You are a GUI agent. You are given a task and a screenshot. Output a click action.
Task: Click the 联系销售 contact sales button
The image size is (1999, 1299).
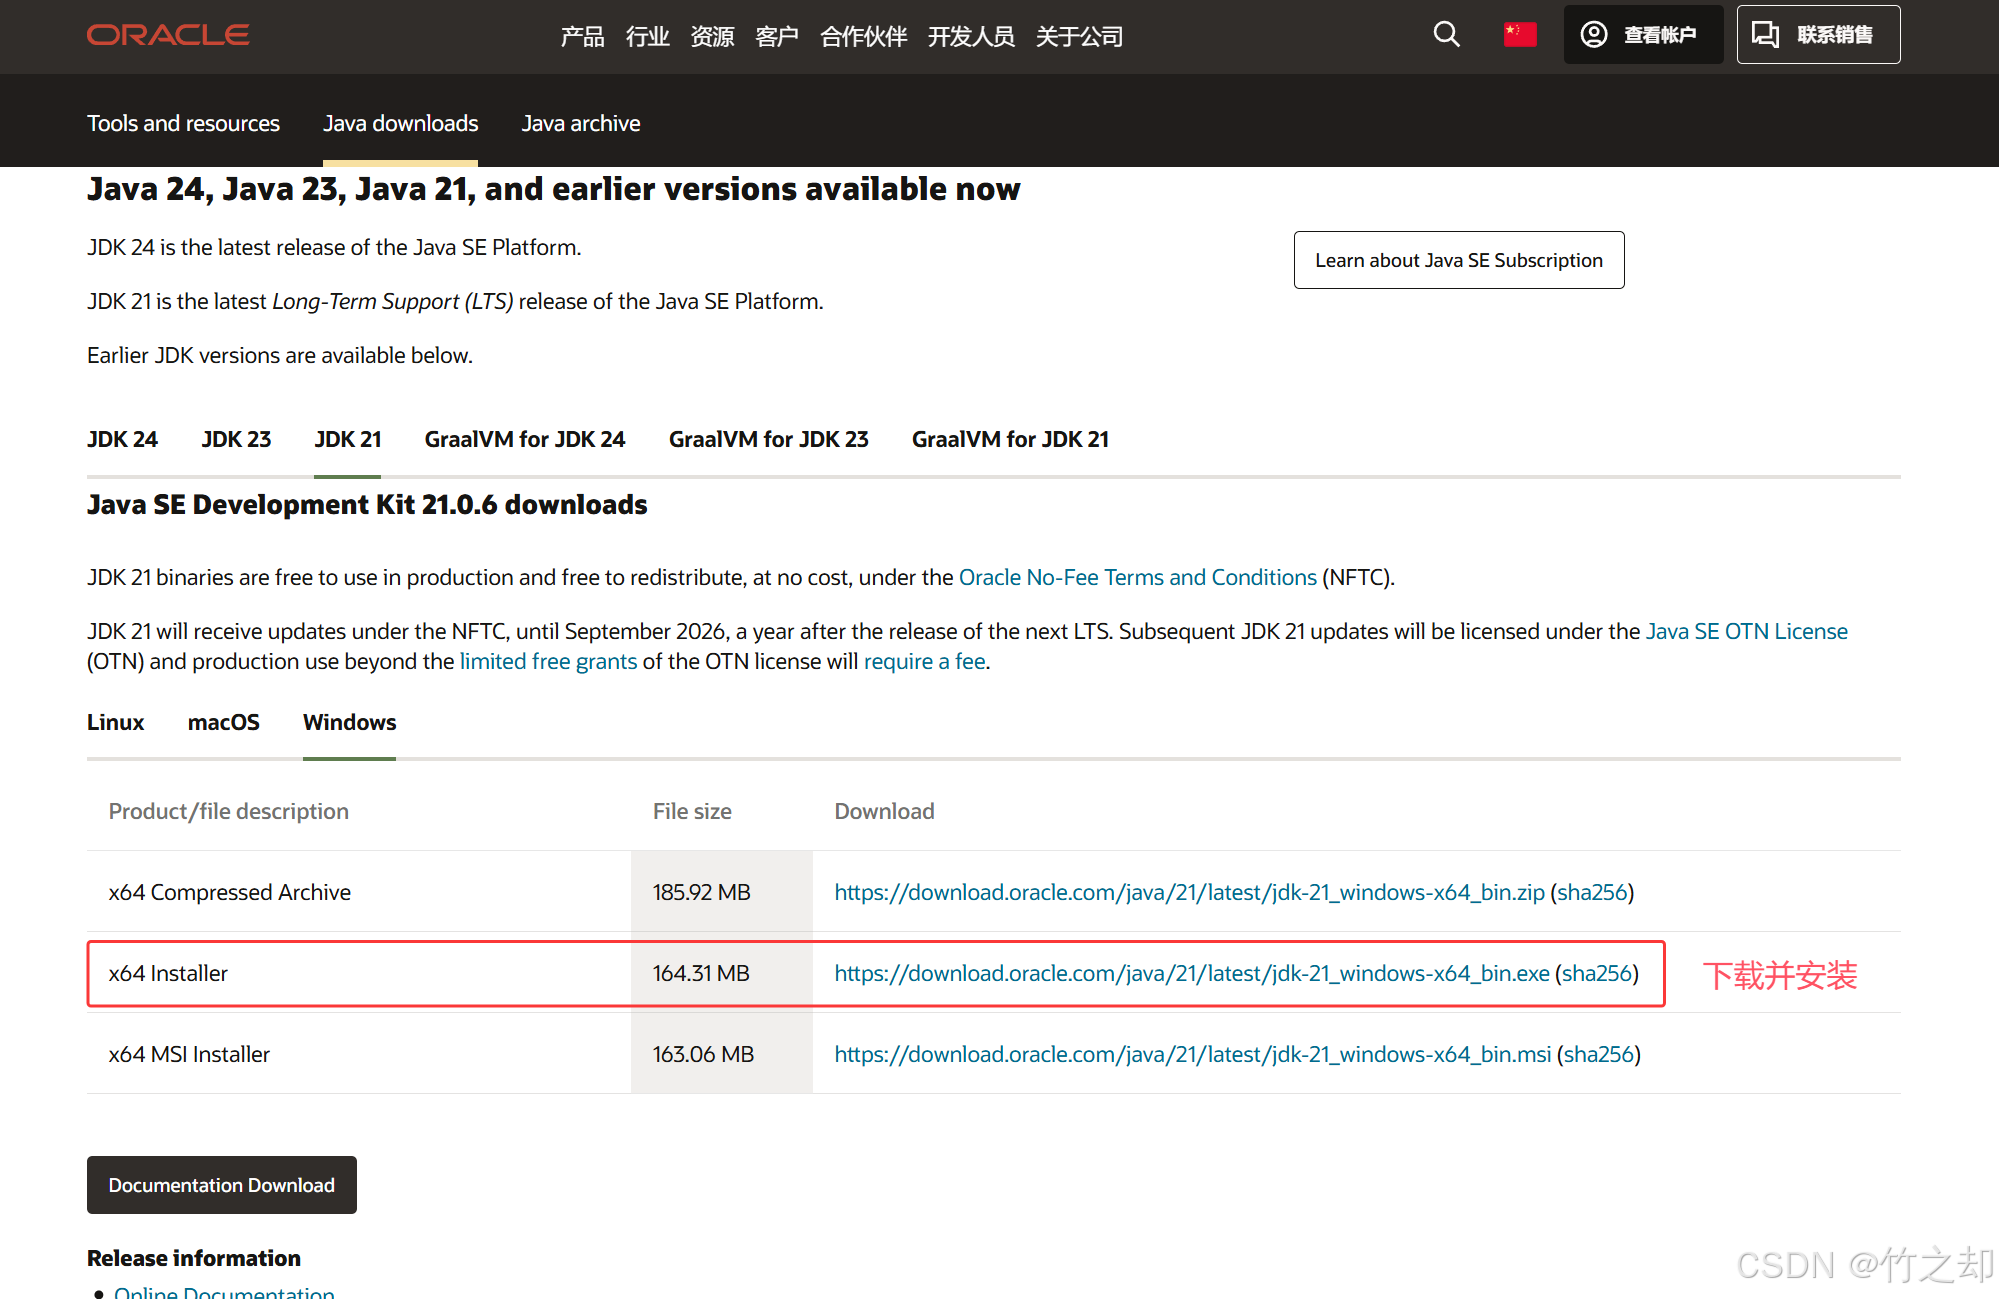point(1817,35)
